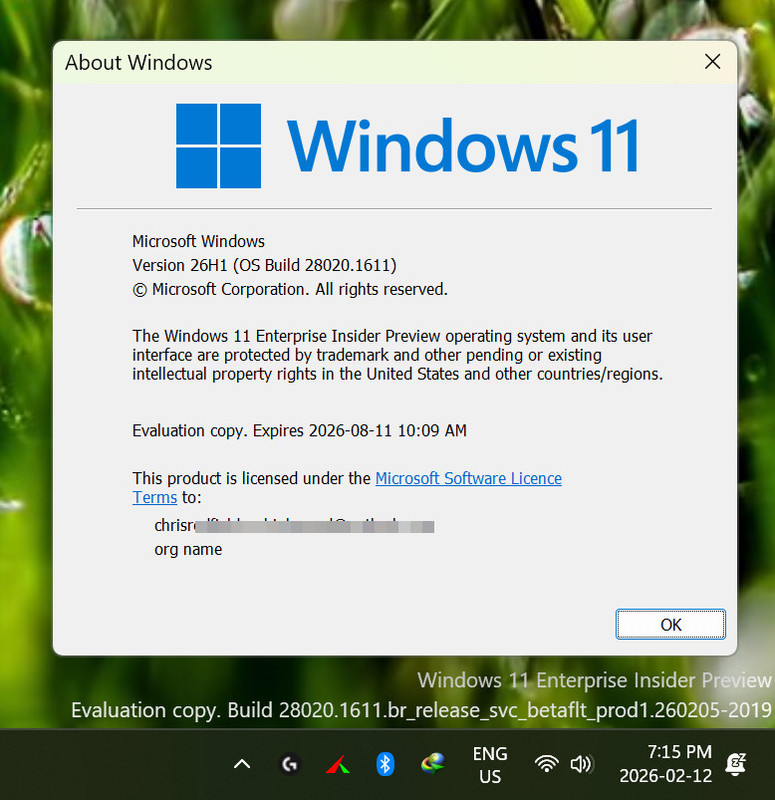775x800 pixels.
Task: Click the Enterprise Insider Preview paragraph
Action: coord(397,355)
